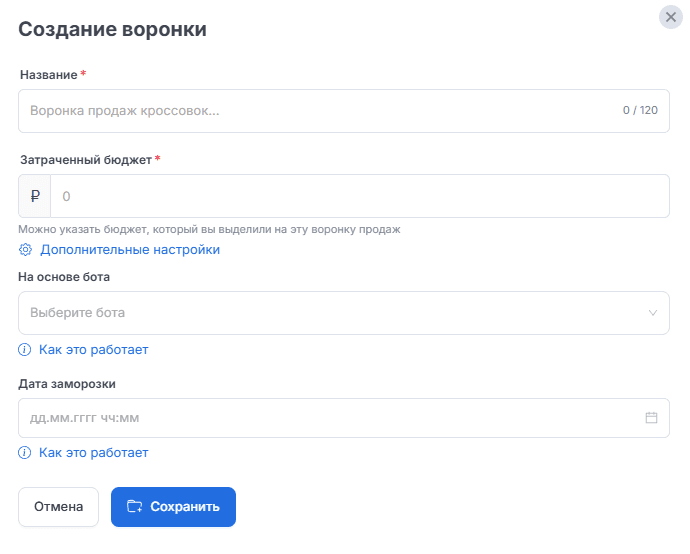Image resolution: width=690 pixels, height=554 pixels.
Task: Click the Сохранить button
Action: point(173,507)
